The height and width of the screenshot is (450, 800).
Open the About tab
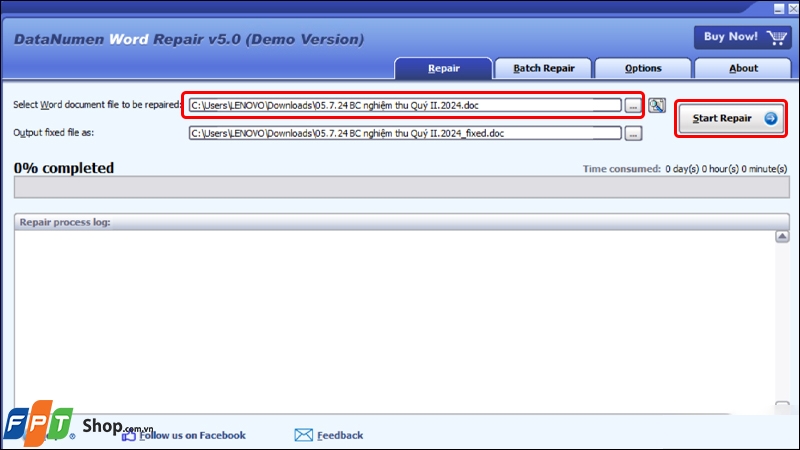743,68
